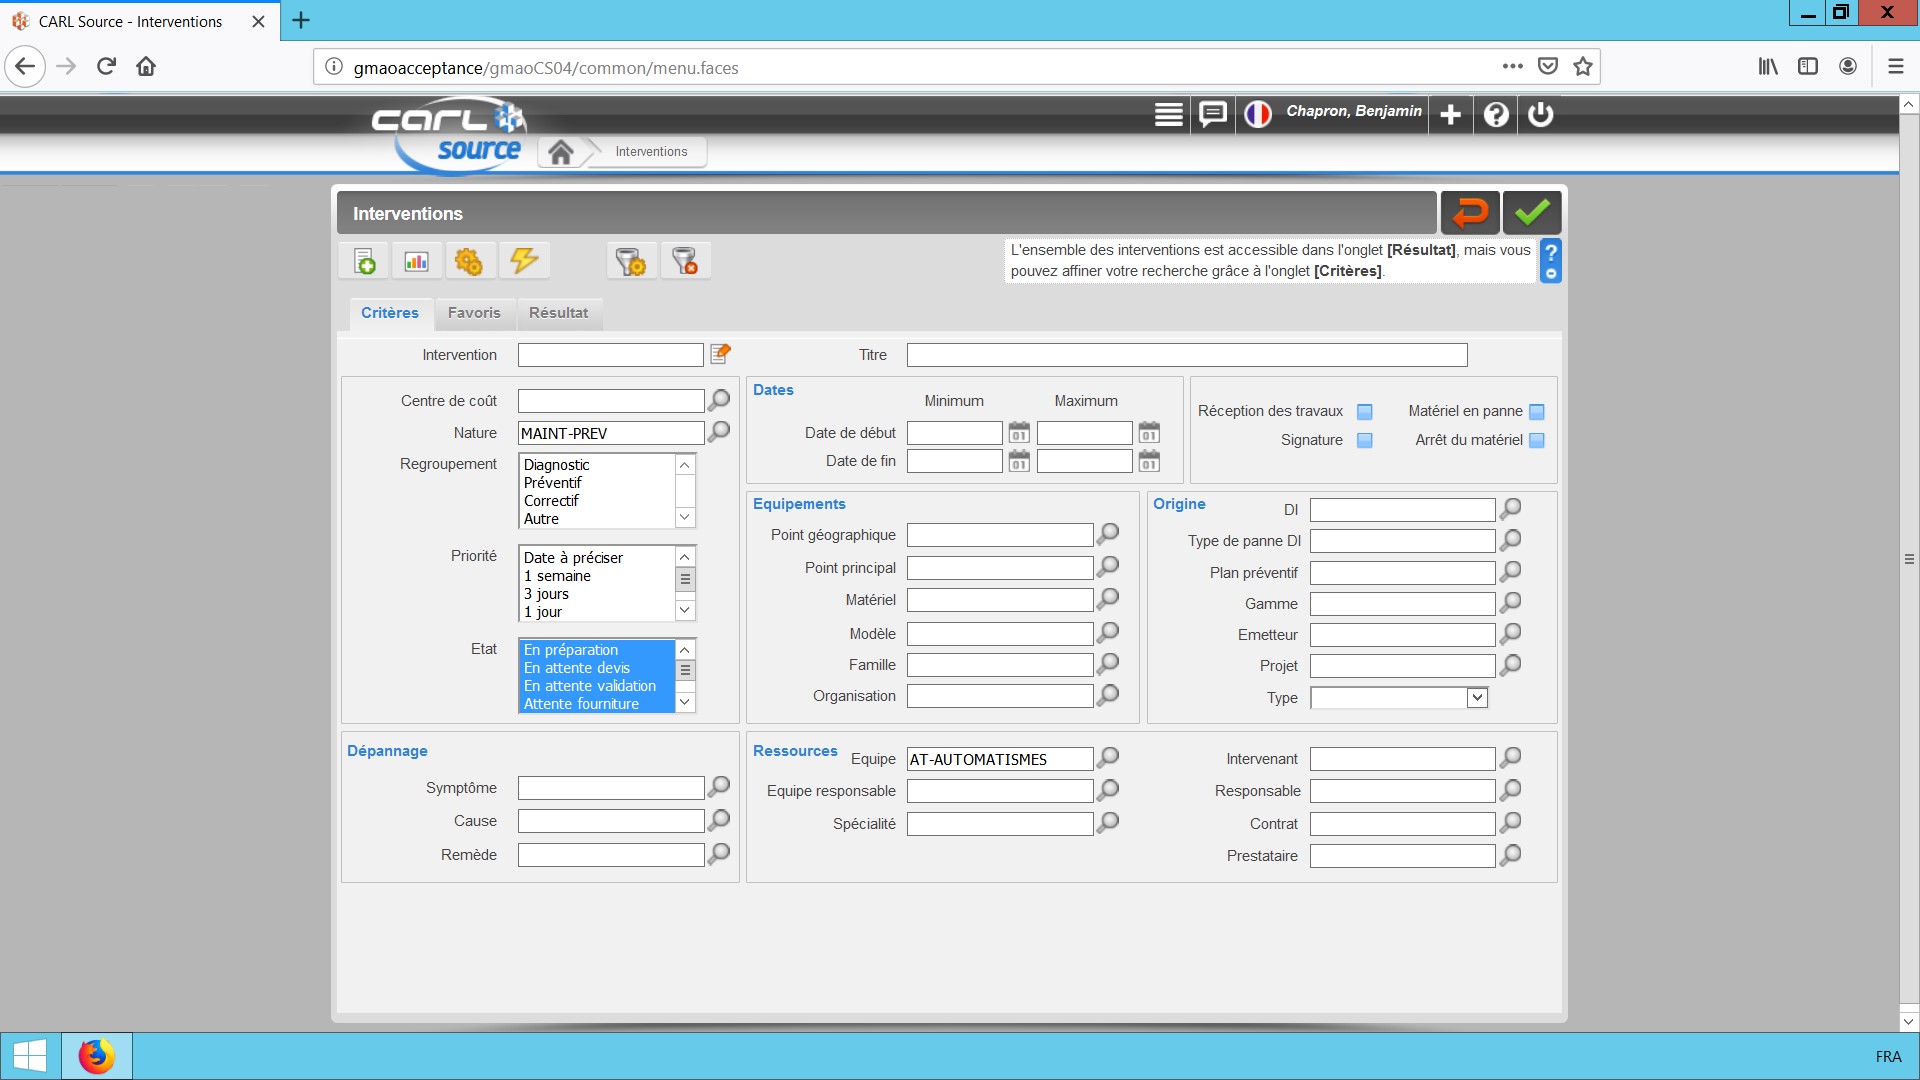This screenshot has height=1080, width=1920.
Task: Click the Titre input field
Action: pyautogui.click(x=1186, y=355)
